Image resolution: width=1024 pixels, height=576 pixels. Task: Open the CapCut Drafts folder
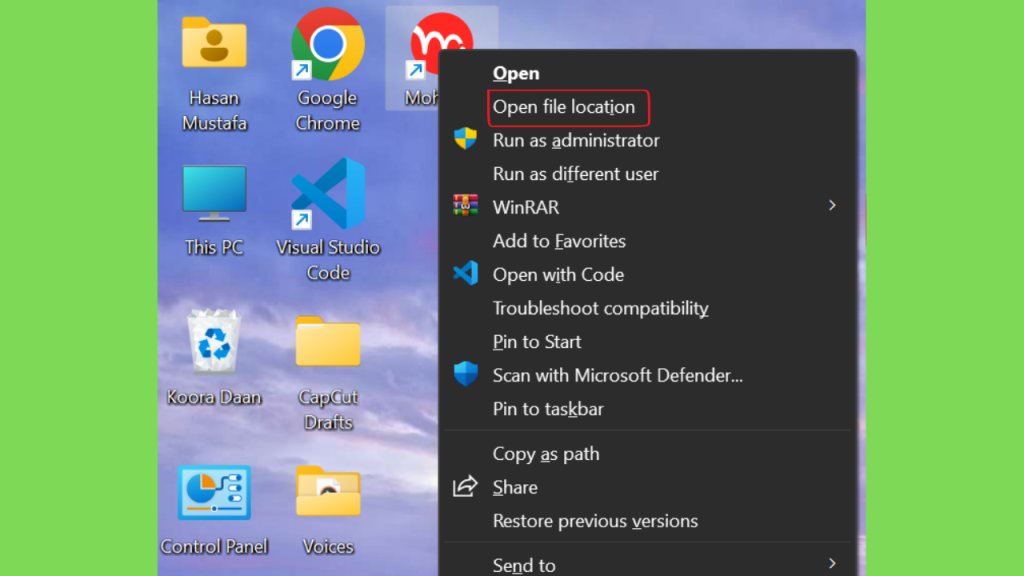coord(328,342)
